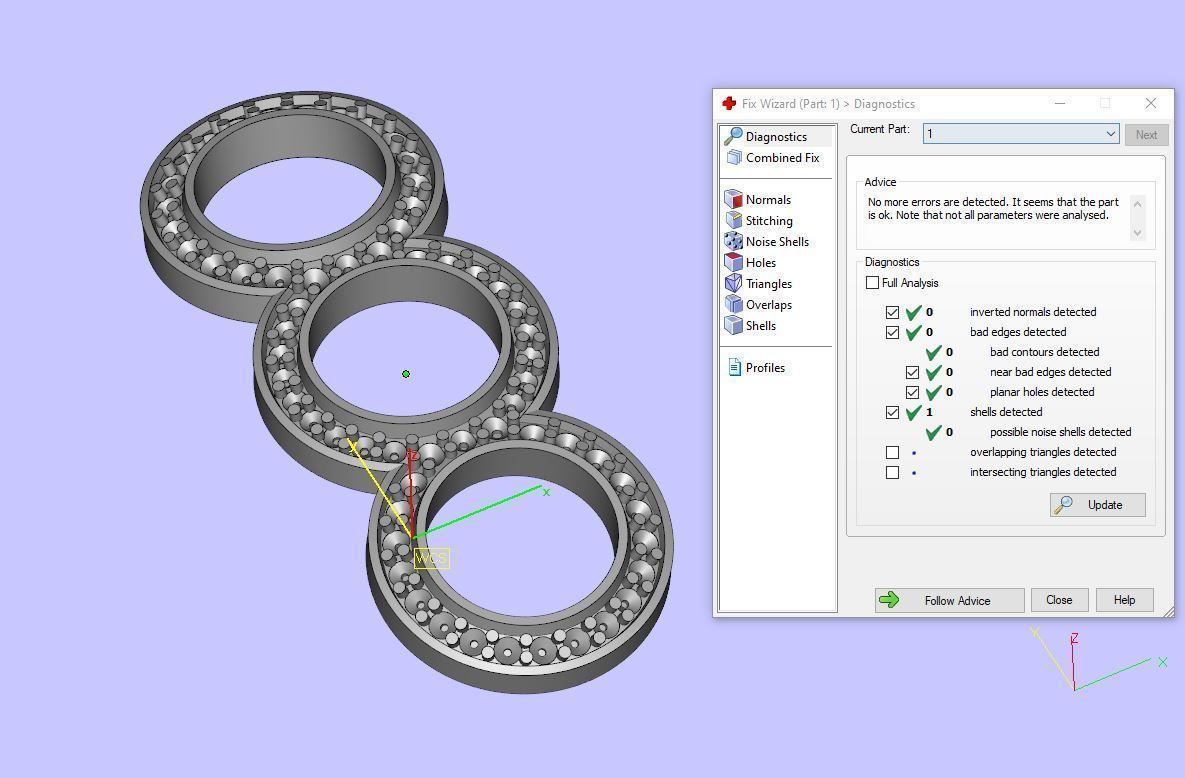Image resolution: width=1185 pixels, height=778 pixels.
Task: Minimize the Fix Wizard dialog
Action: (1060, 104)
